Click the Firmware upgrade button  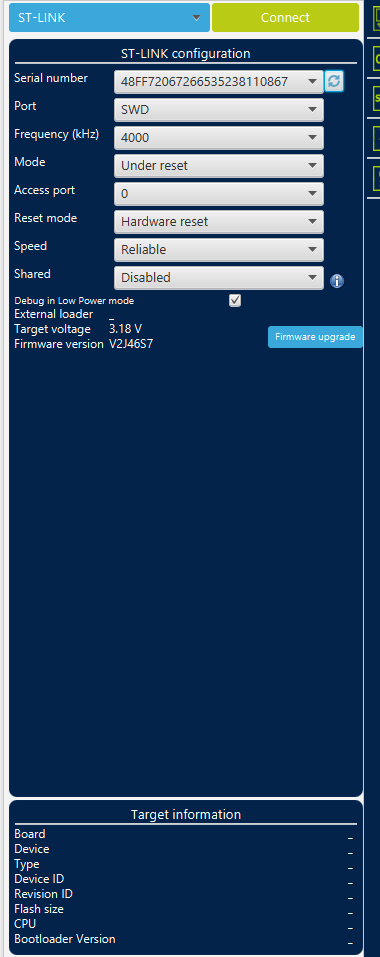click(x=315, y=337)
